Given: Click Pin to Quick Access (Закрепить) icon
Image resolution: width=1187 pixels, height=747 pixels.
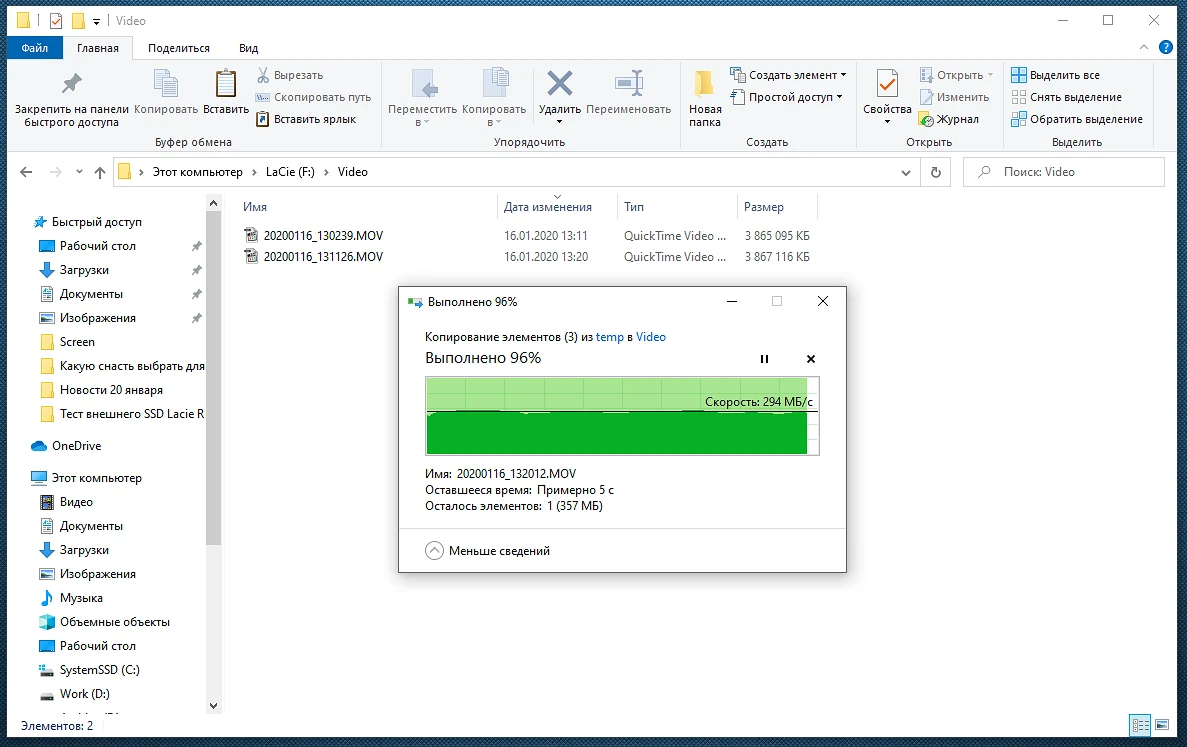Looking at the screenshot, I should click(72, 84).
